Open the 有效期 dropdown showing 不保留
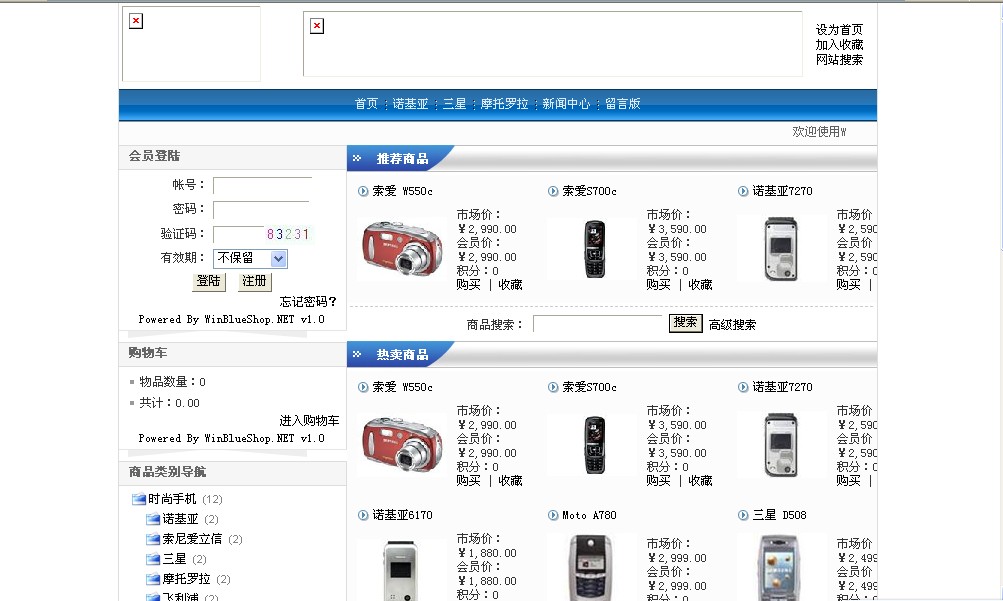The image size is (1003, 601). [x=250, y=258]
